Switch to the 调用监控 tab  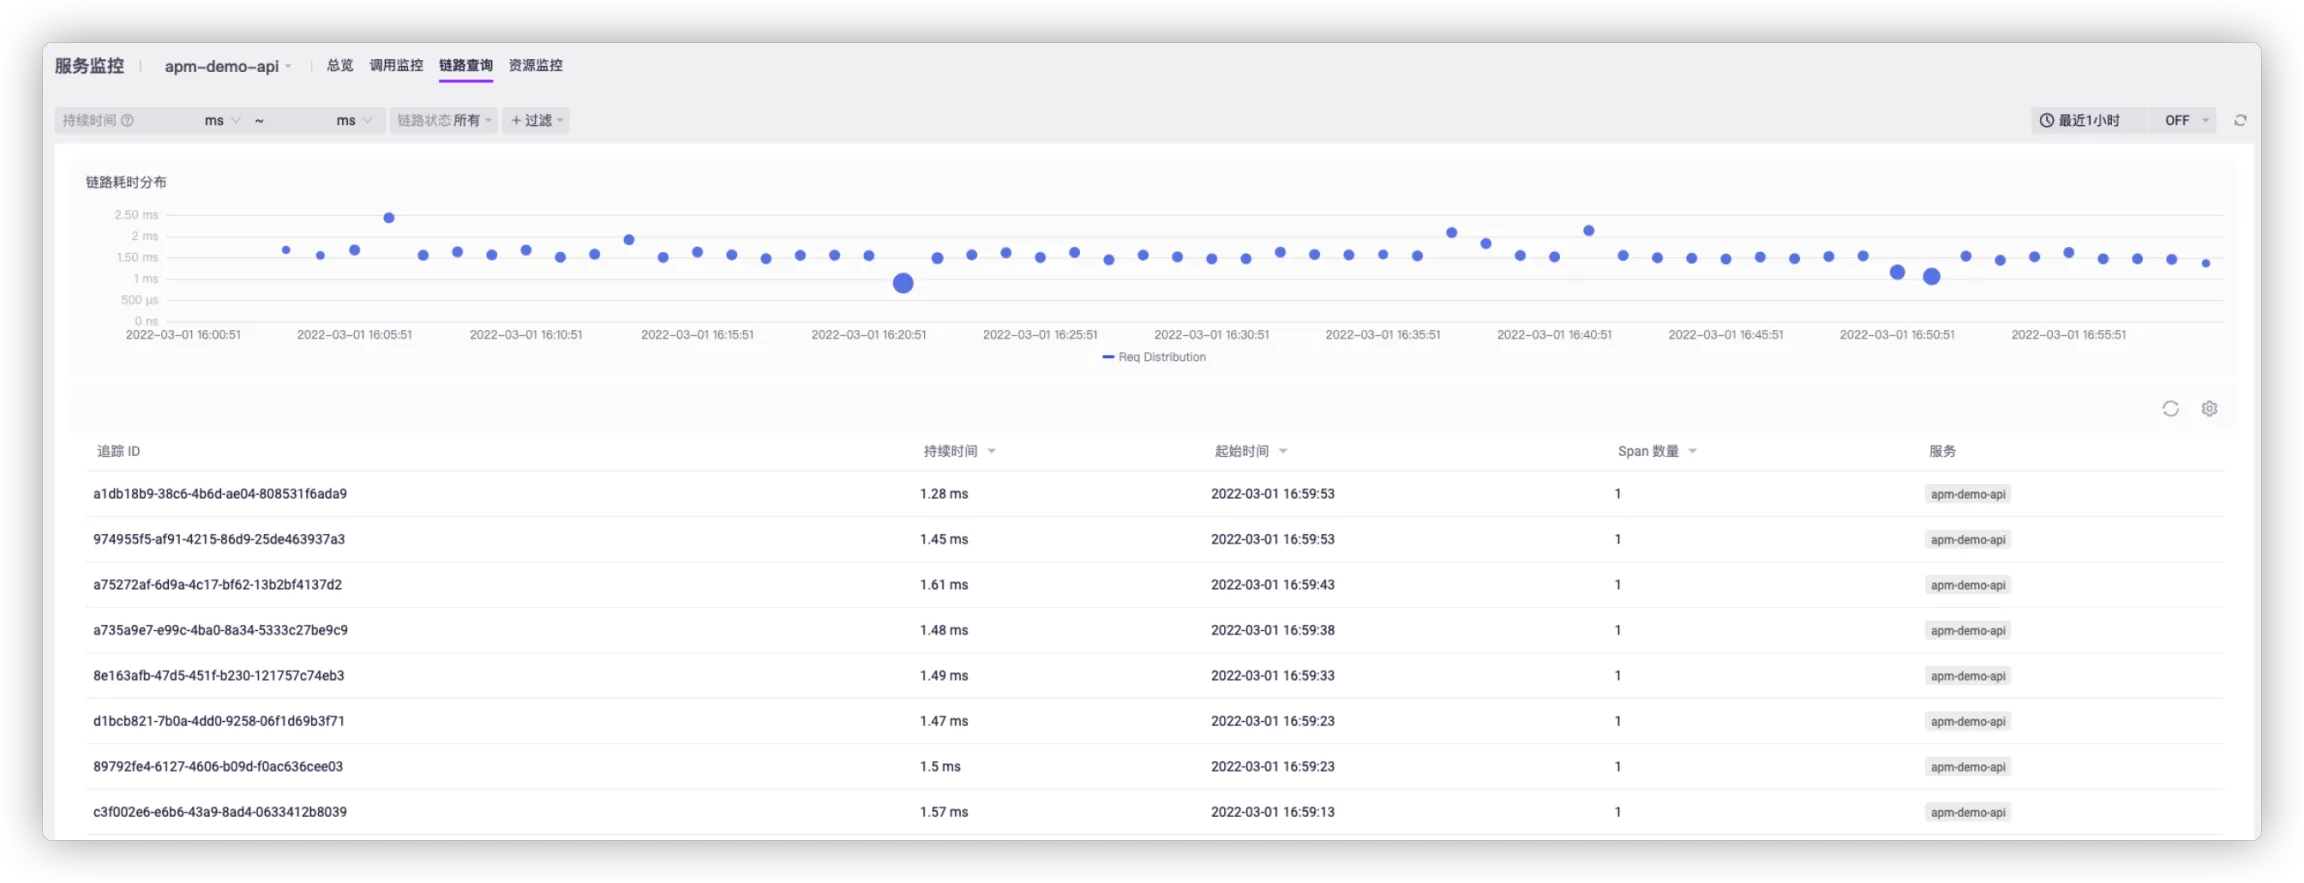pos(396,65)
